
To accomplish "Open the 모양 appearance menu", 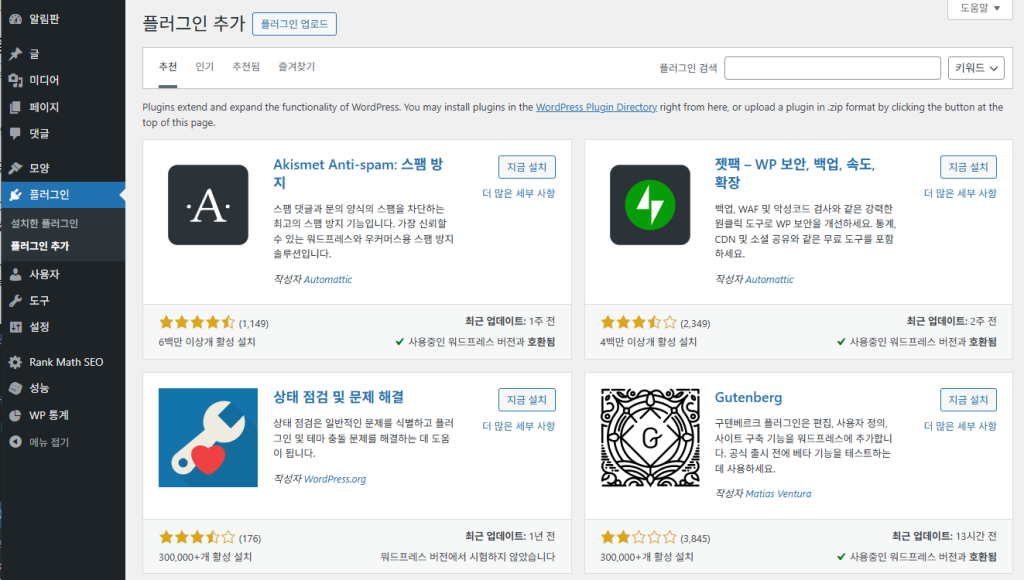I will click(39, 168).
